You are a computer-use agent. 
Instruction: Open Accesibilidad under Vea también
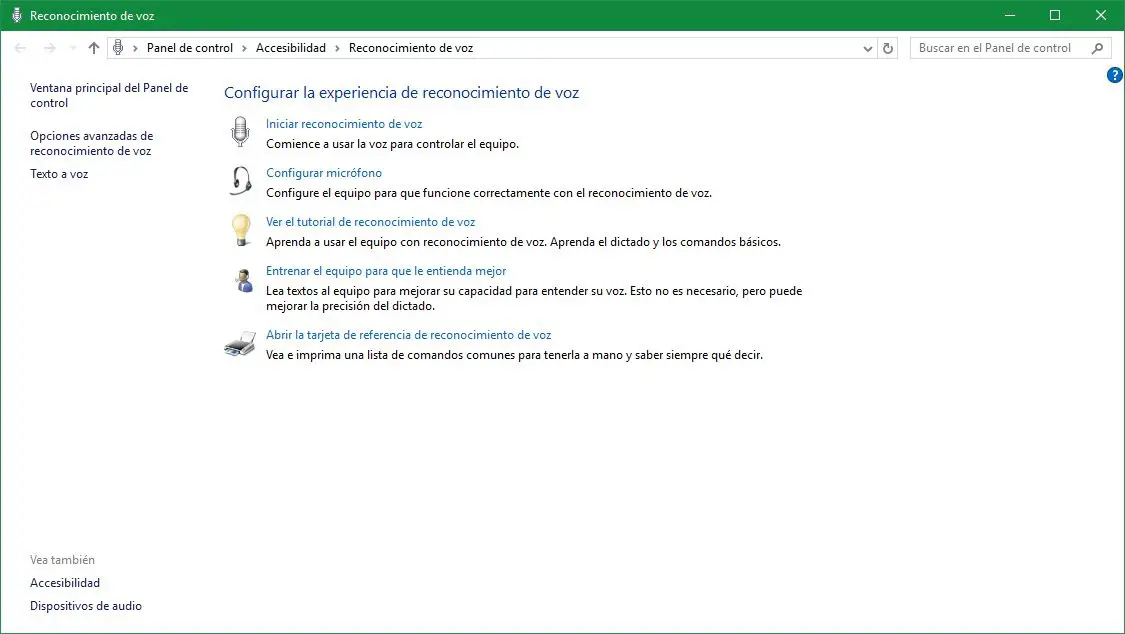65,583
